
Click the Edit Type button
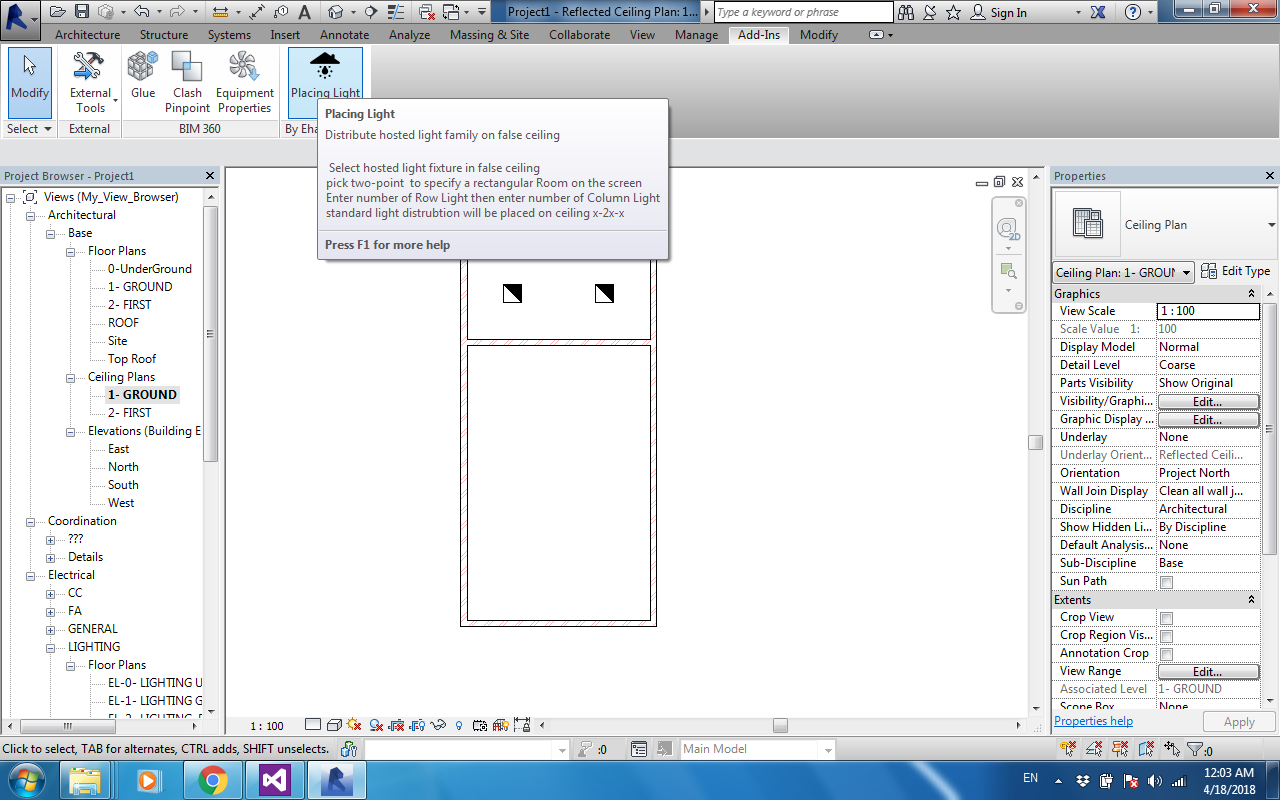(x=1236, y=271)
